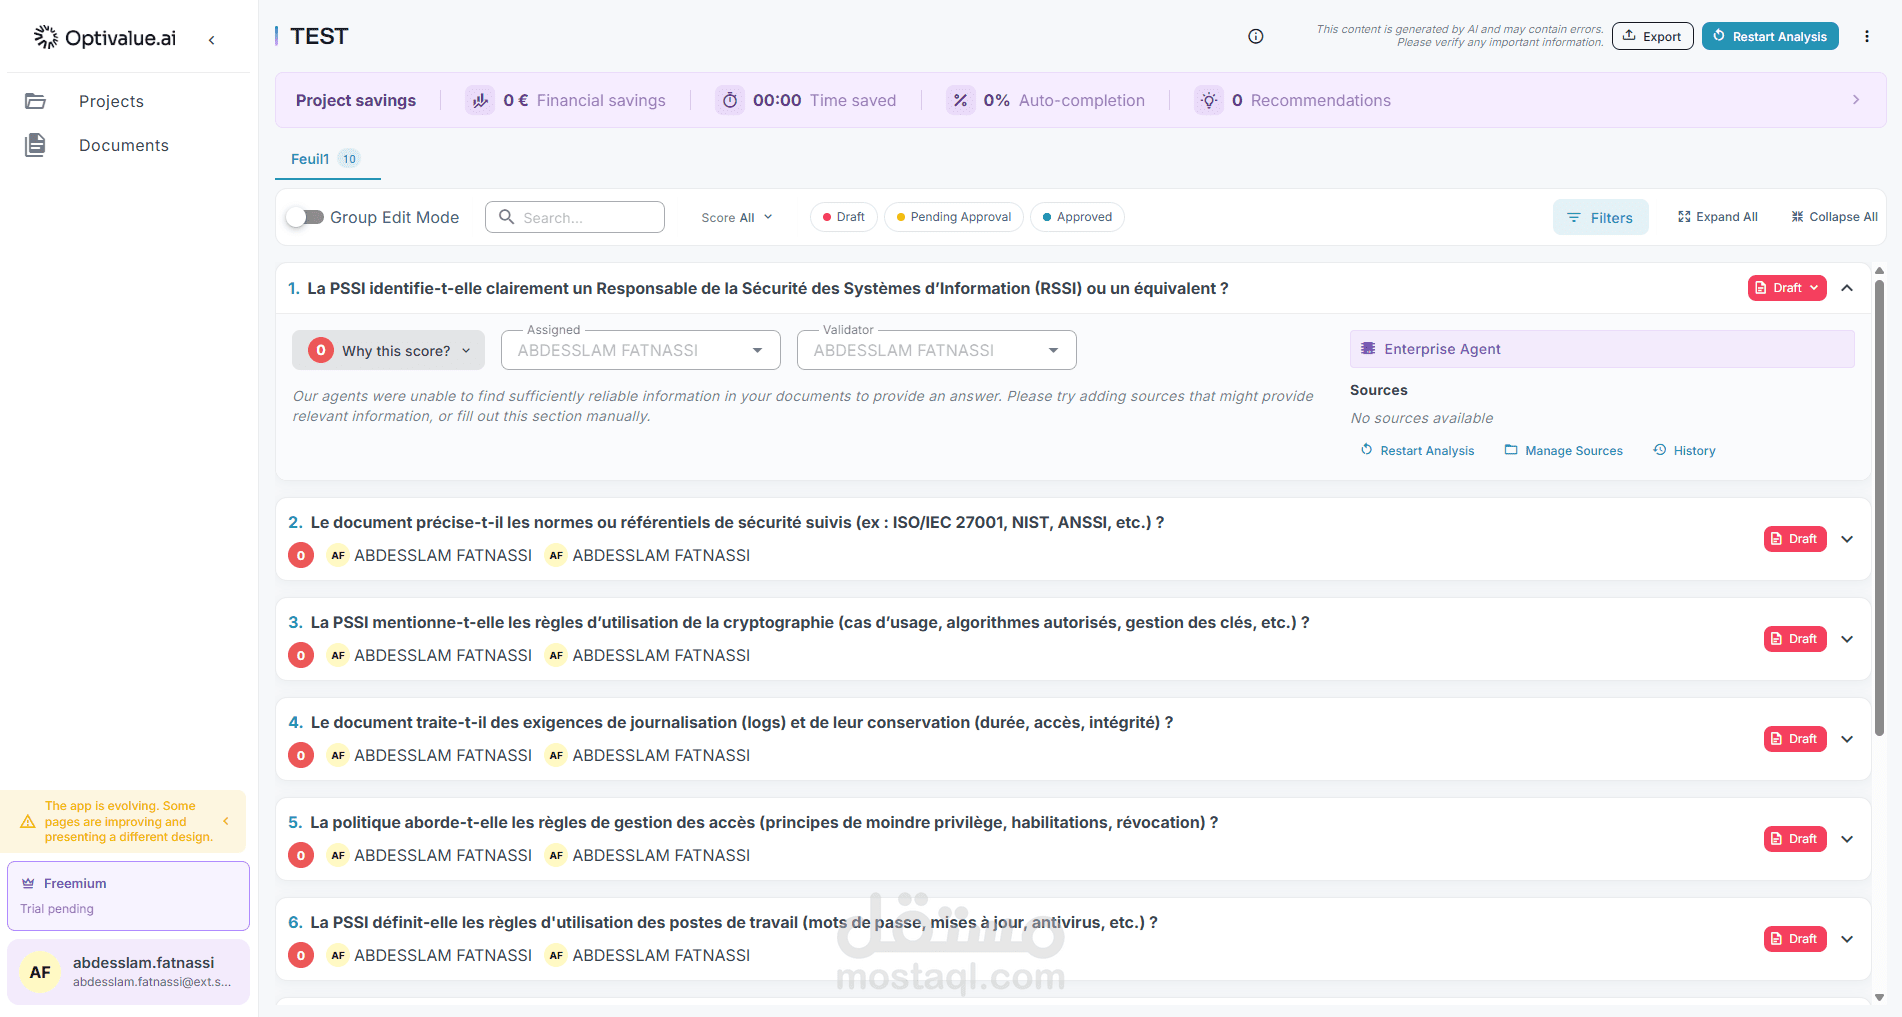Screen dimensions: 1902x1017
Task: Toggle Group Edit Mode switch
Action: (x=305, y=217)
